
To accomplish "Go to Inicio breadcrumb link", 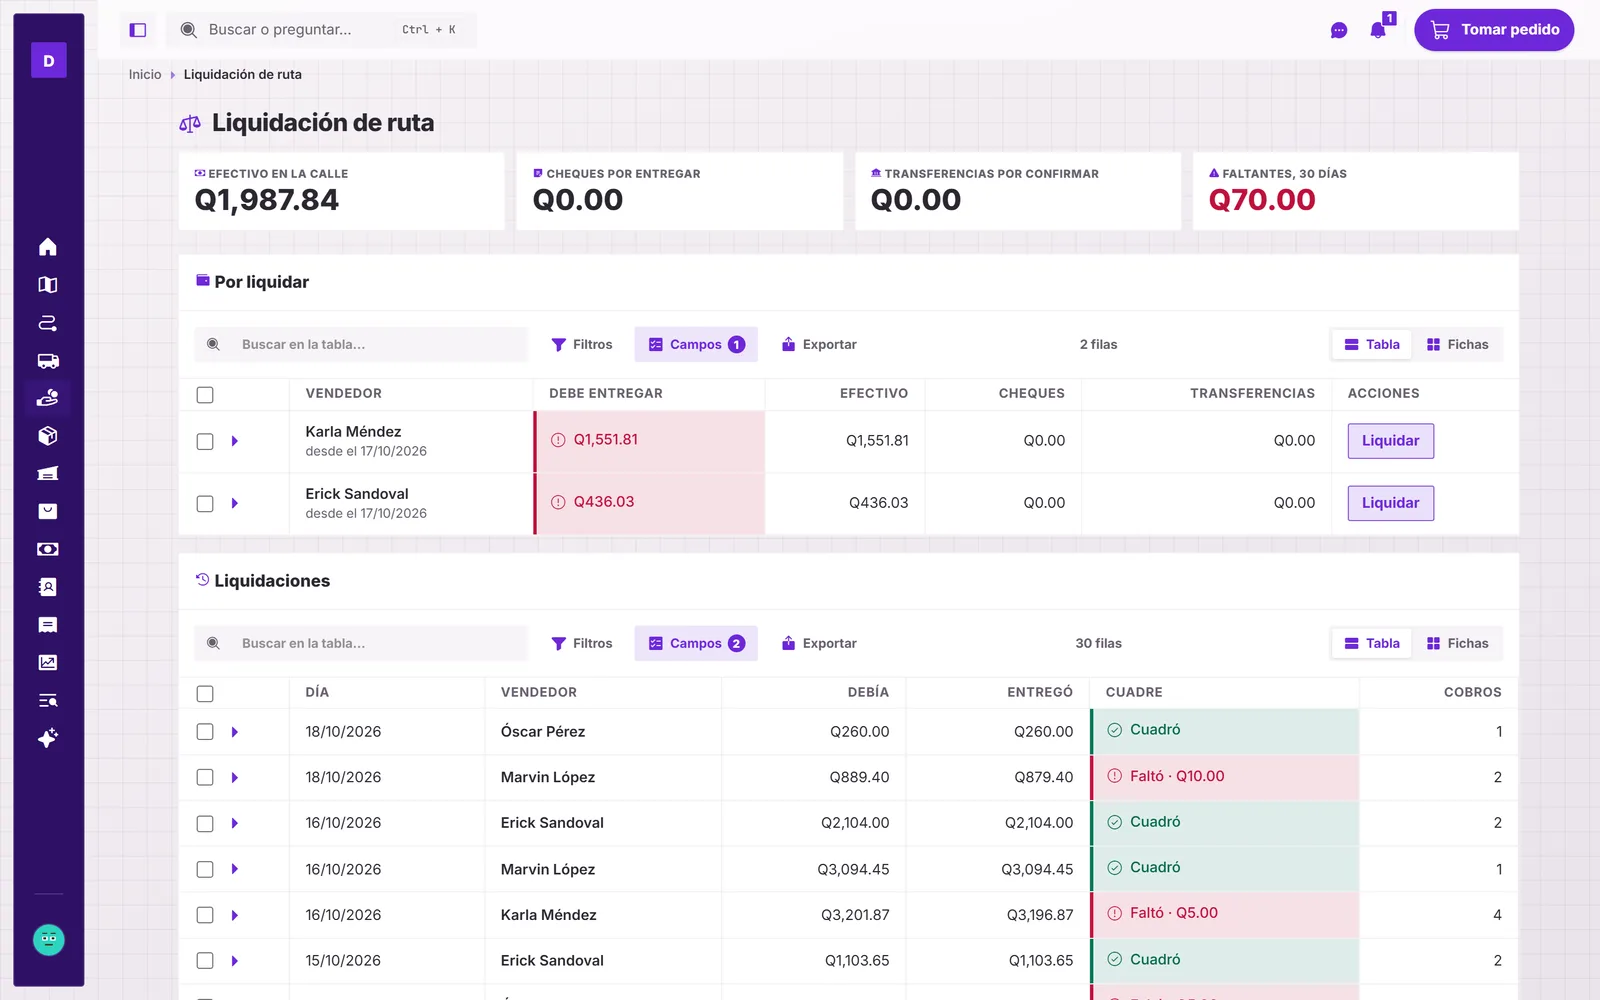I will tap(145, 74).
